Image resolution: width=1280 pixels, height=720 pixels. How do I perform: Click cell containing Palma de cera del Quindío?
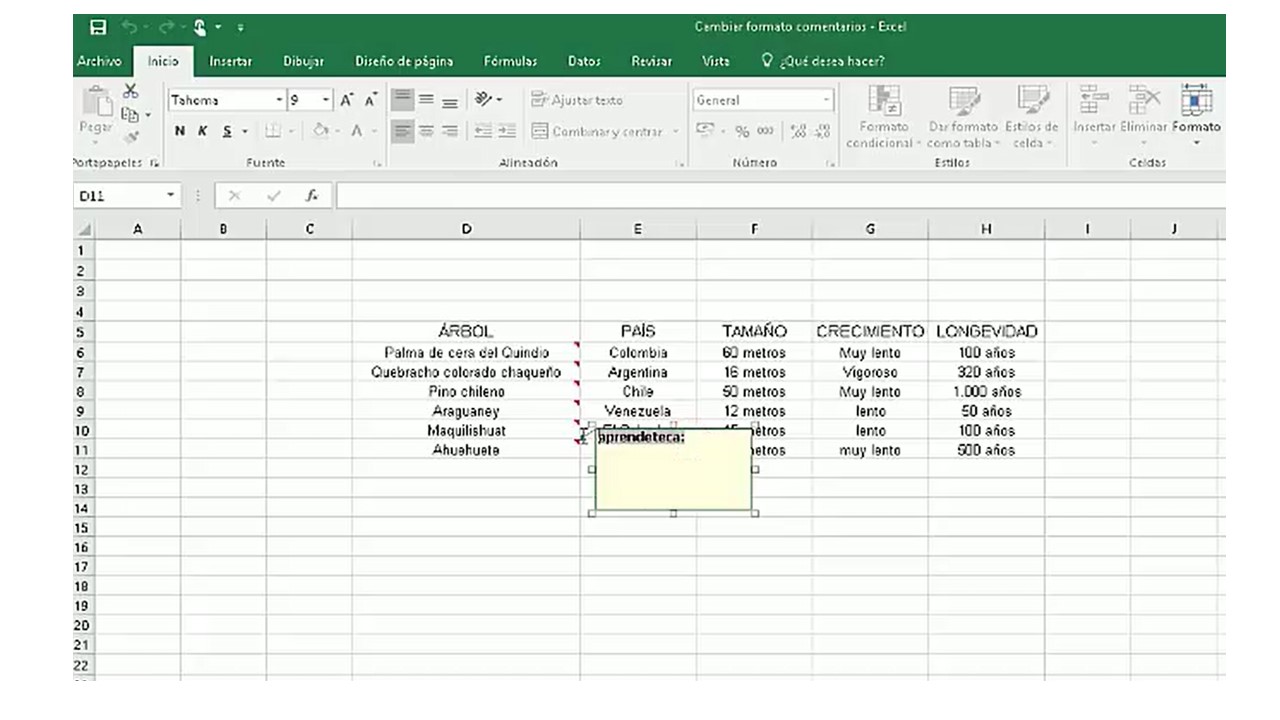click(x=466, y=352)
